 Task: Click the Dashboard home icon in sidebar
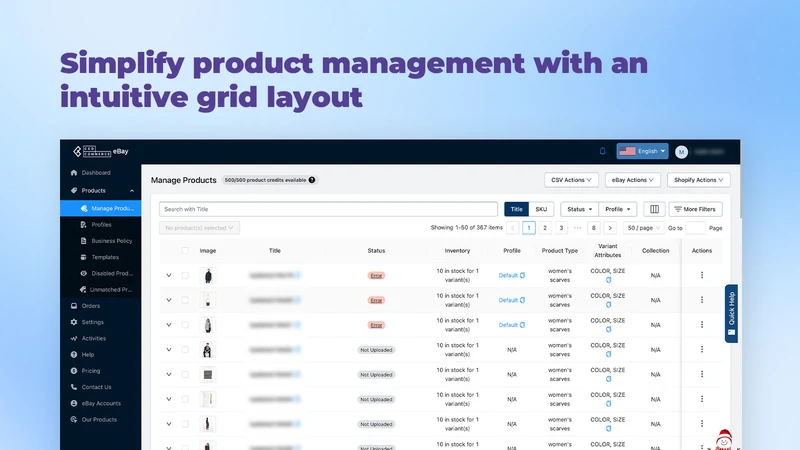point(74,173)
